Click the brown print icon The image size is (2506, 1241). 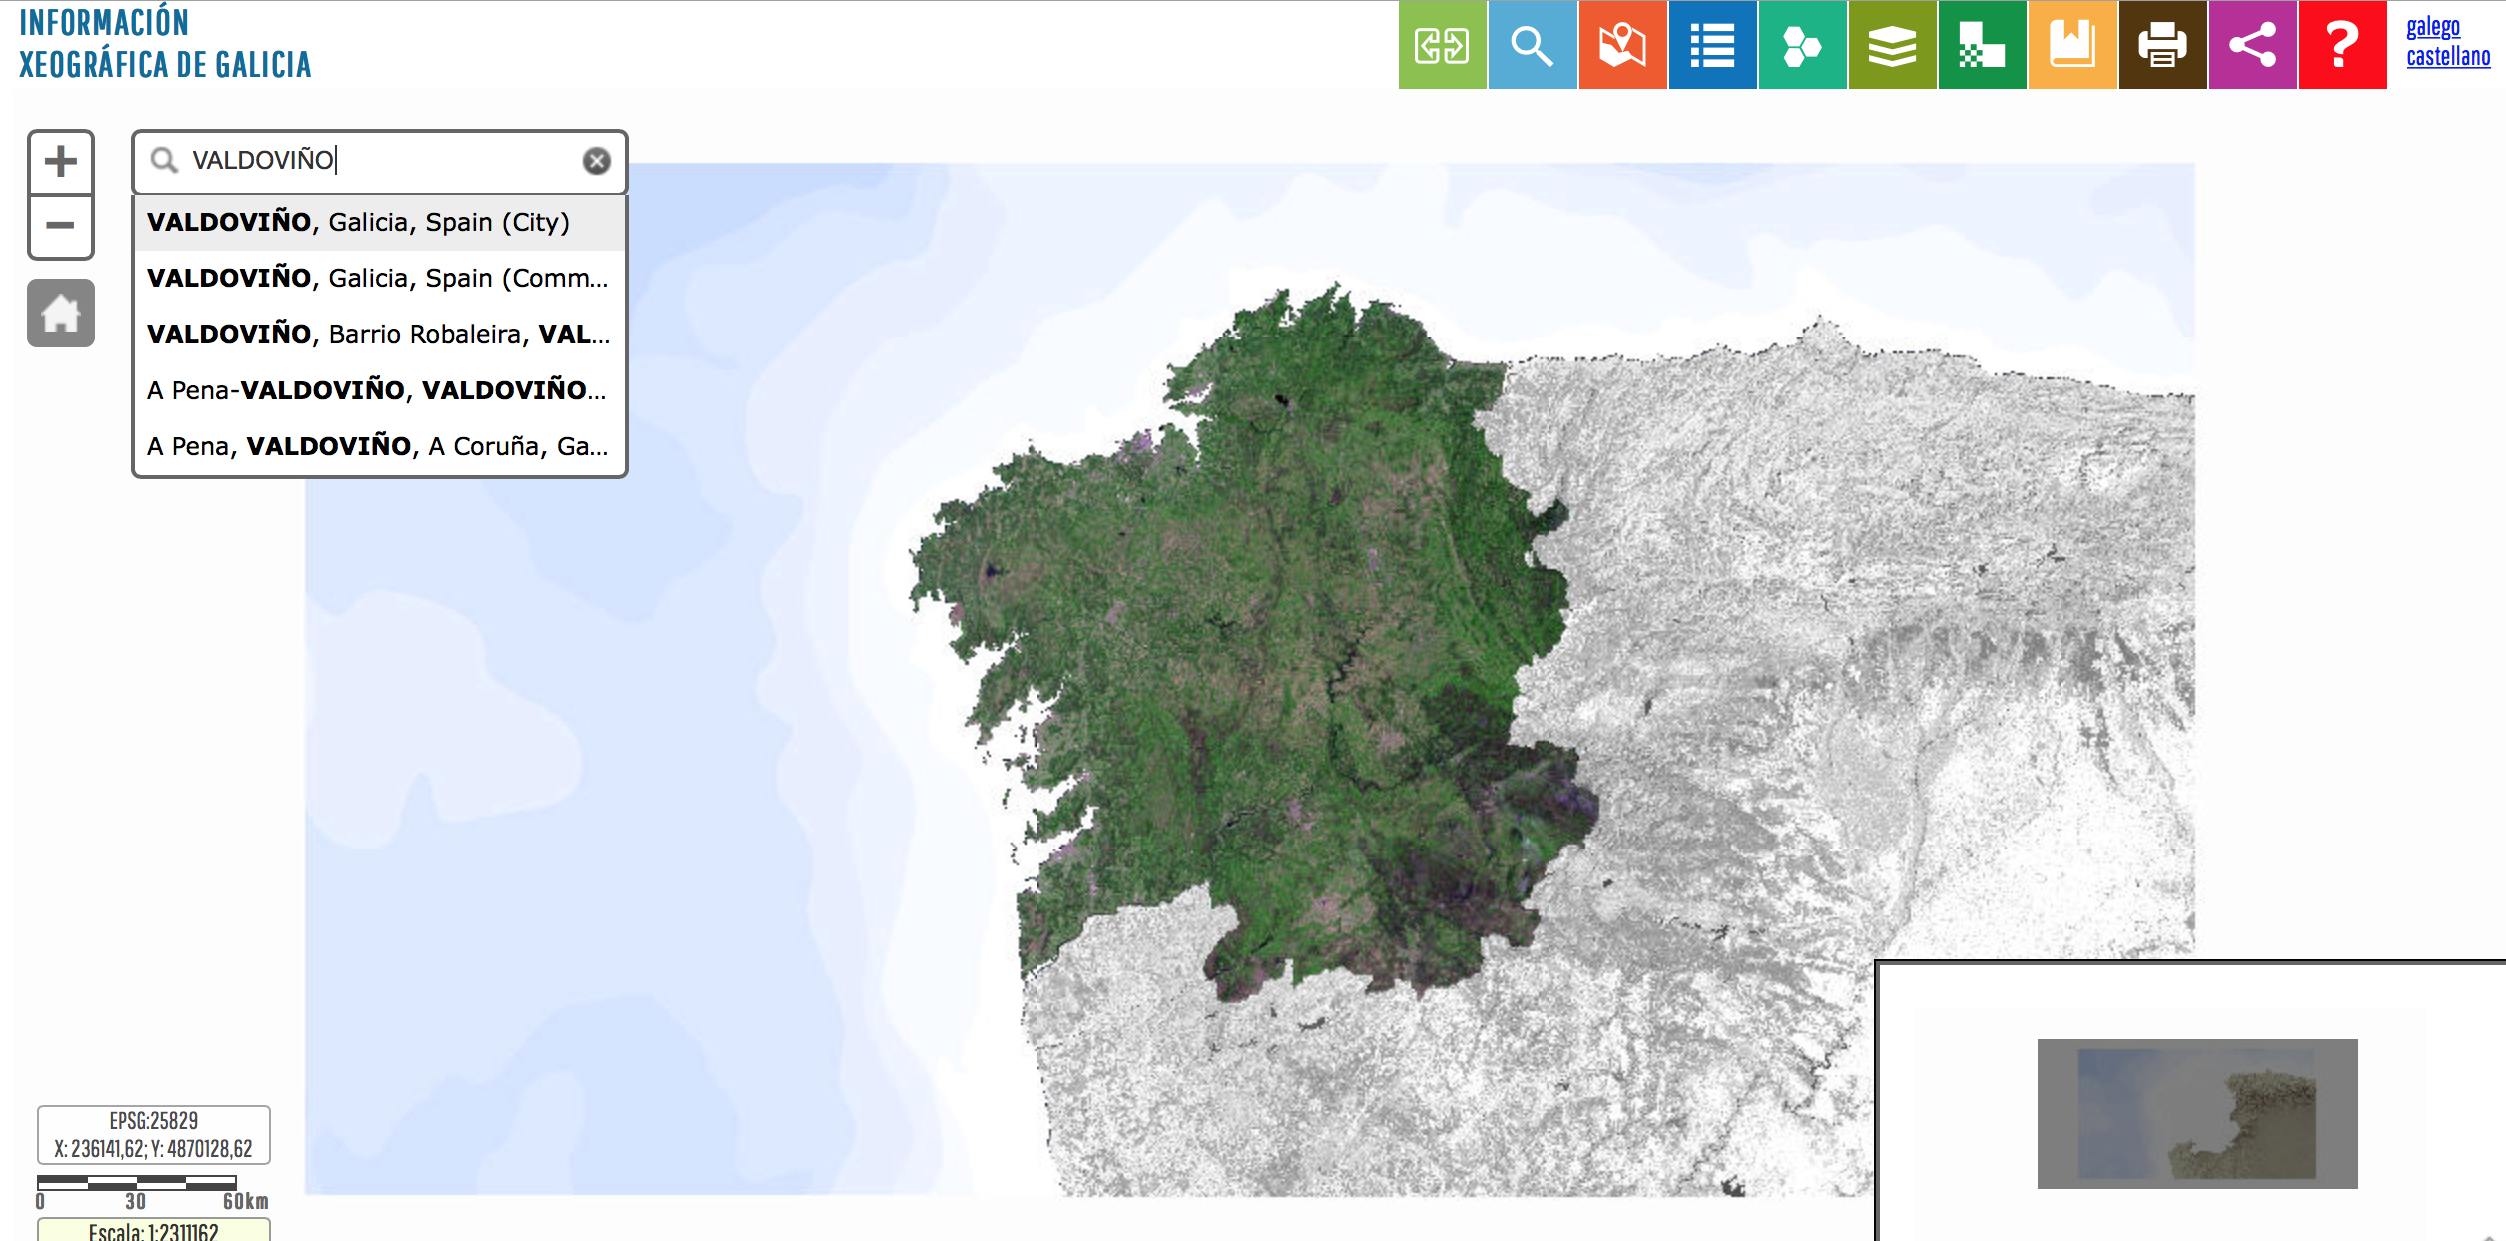(x=2162, y=45)
